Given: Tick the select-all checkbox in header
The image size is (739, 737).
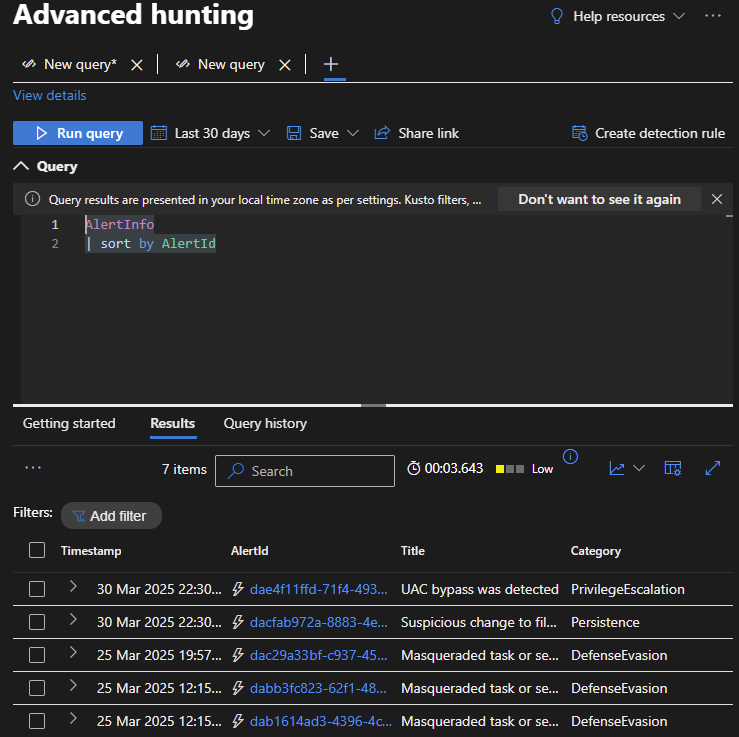Looking at the screenshot, I should coord(37,550).
